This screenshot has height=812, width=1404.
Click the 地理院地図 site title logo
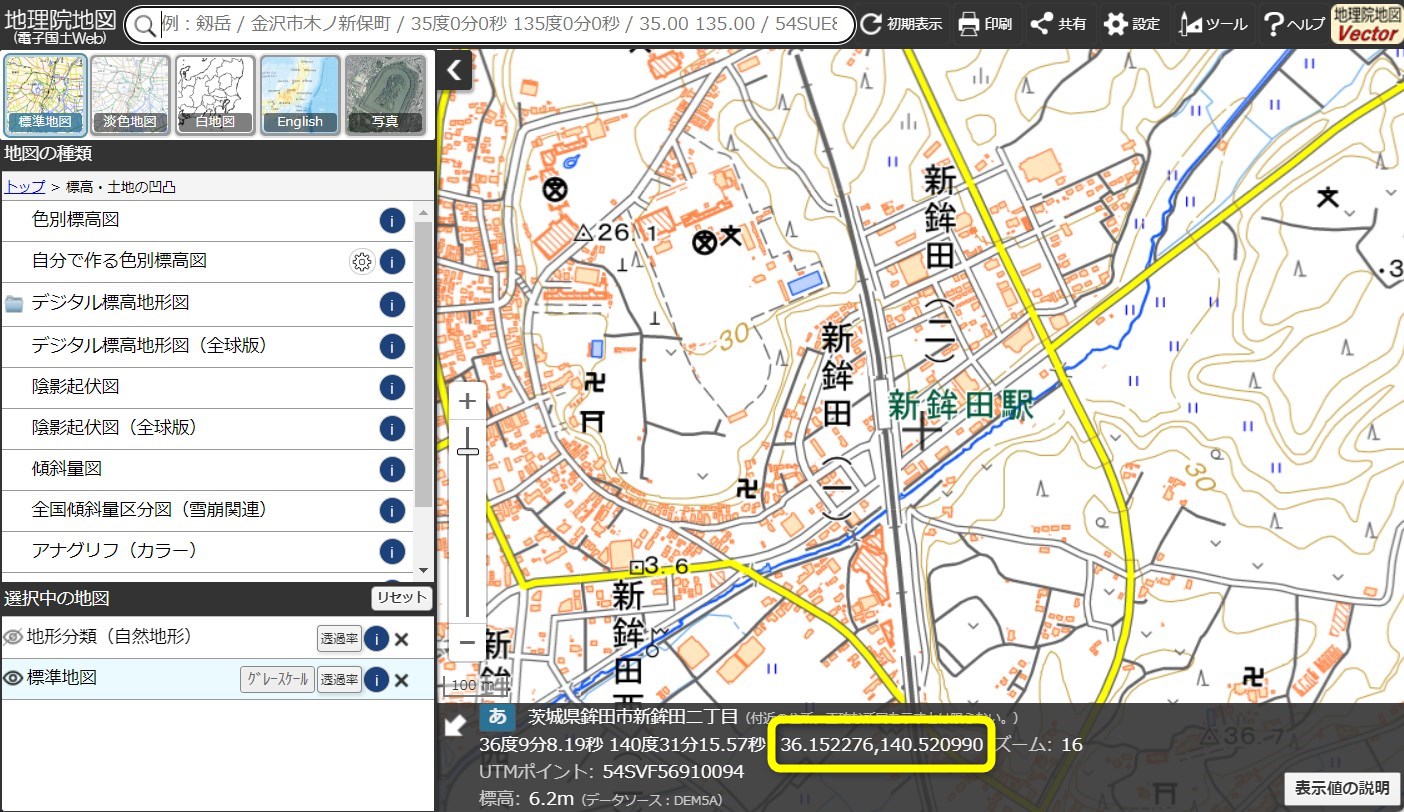(60, 25)
